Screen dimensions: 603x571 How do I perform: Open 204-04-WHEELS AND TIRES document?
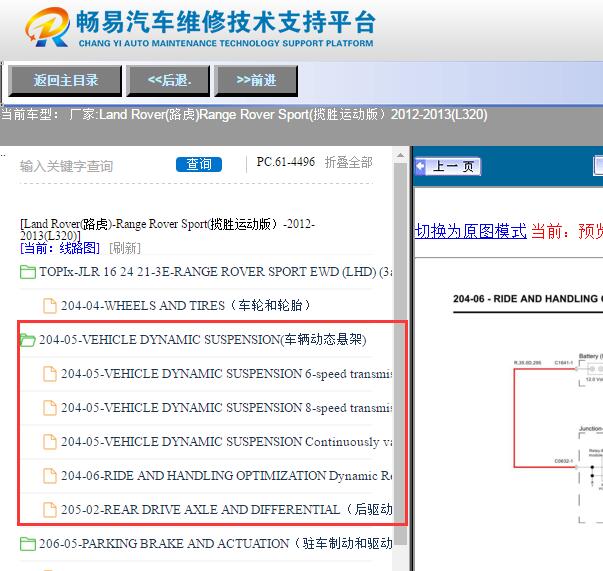185,306
